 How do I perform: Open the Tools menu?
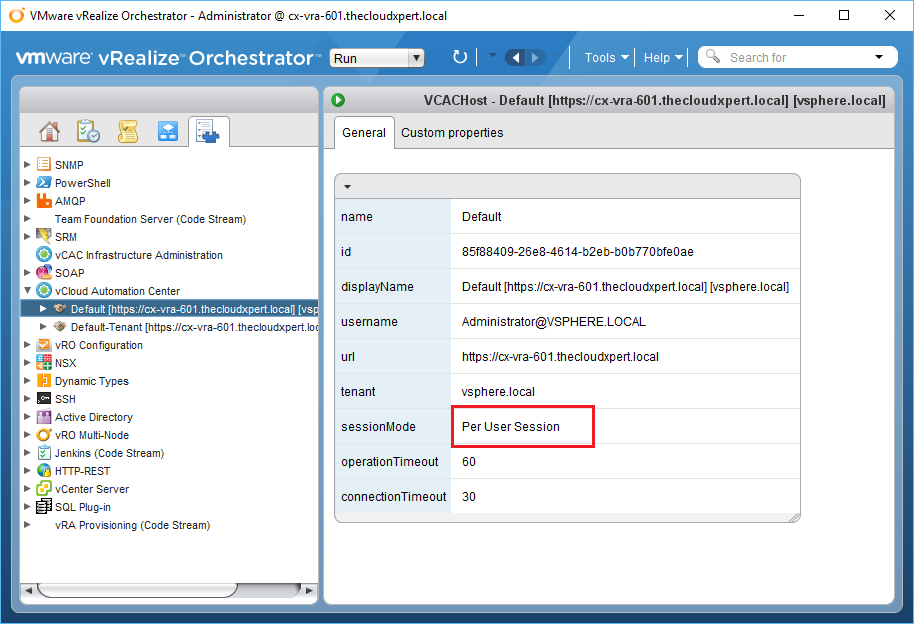(x=606, y=57)
